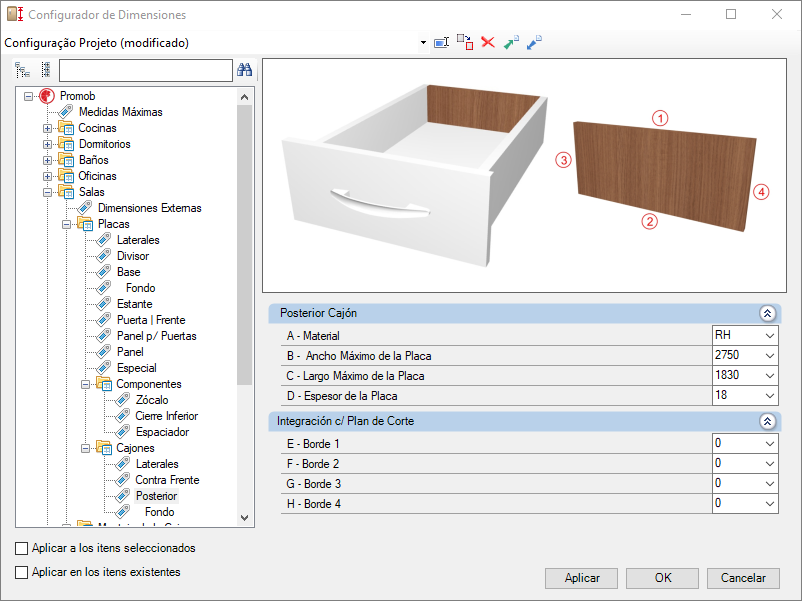Collapse the Componentes tree node
Image resolution: width=802 pixels, height=601 pixels.
click(x=85, y=384)
